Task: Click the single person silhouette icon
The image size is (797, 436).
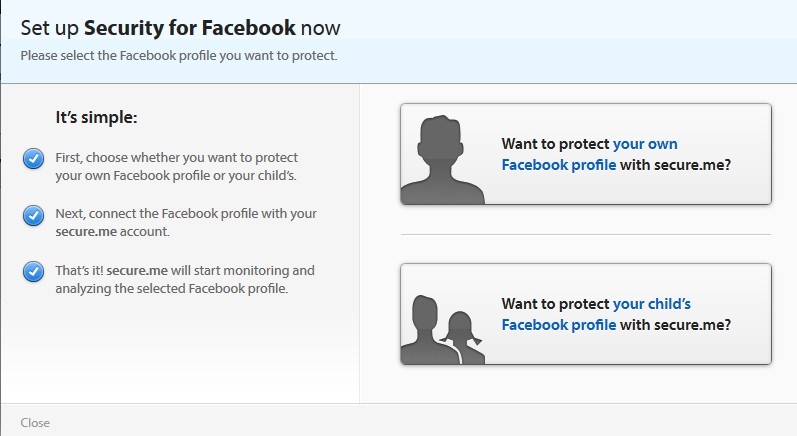Action: click(x=442, y=160)
